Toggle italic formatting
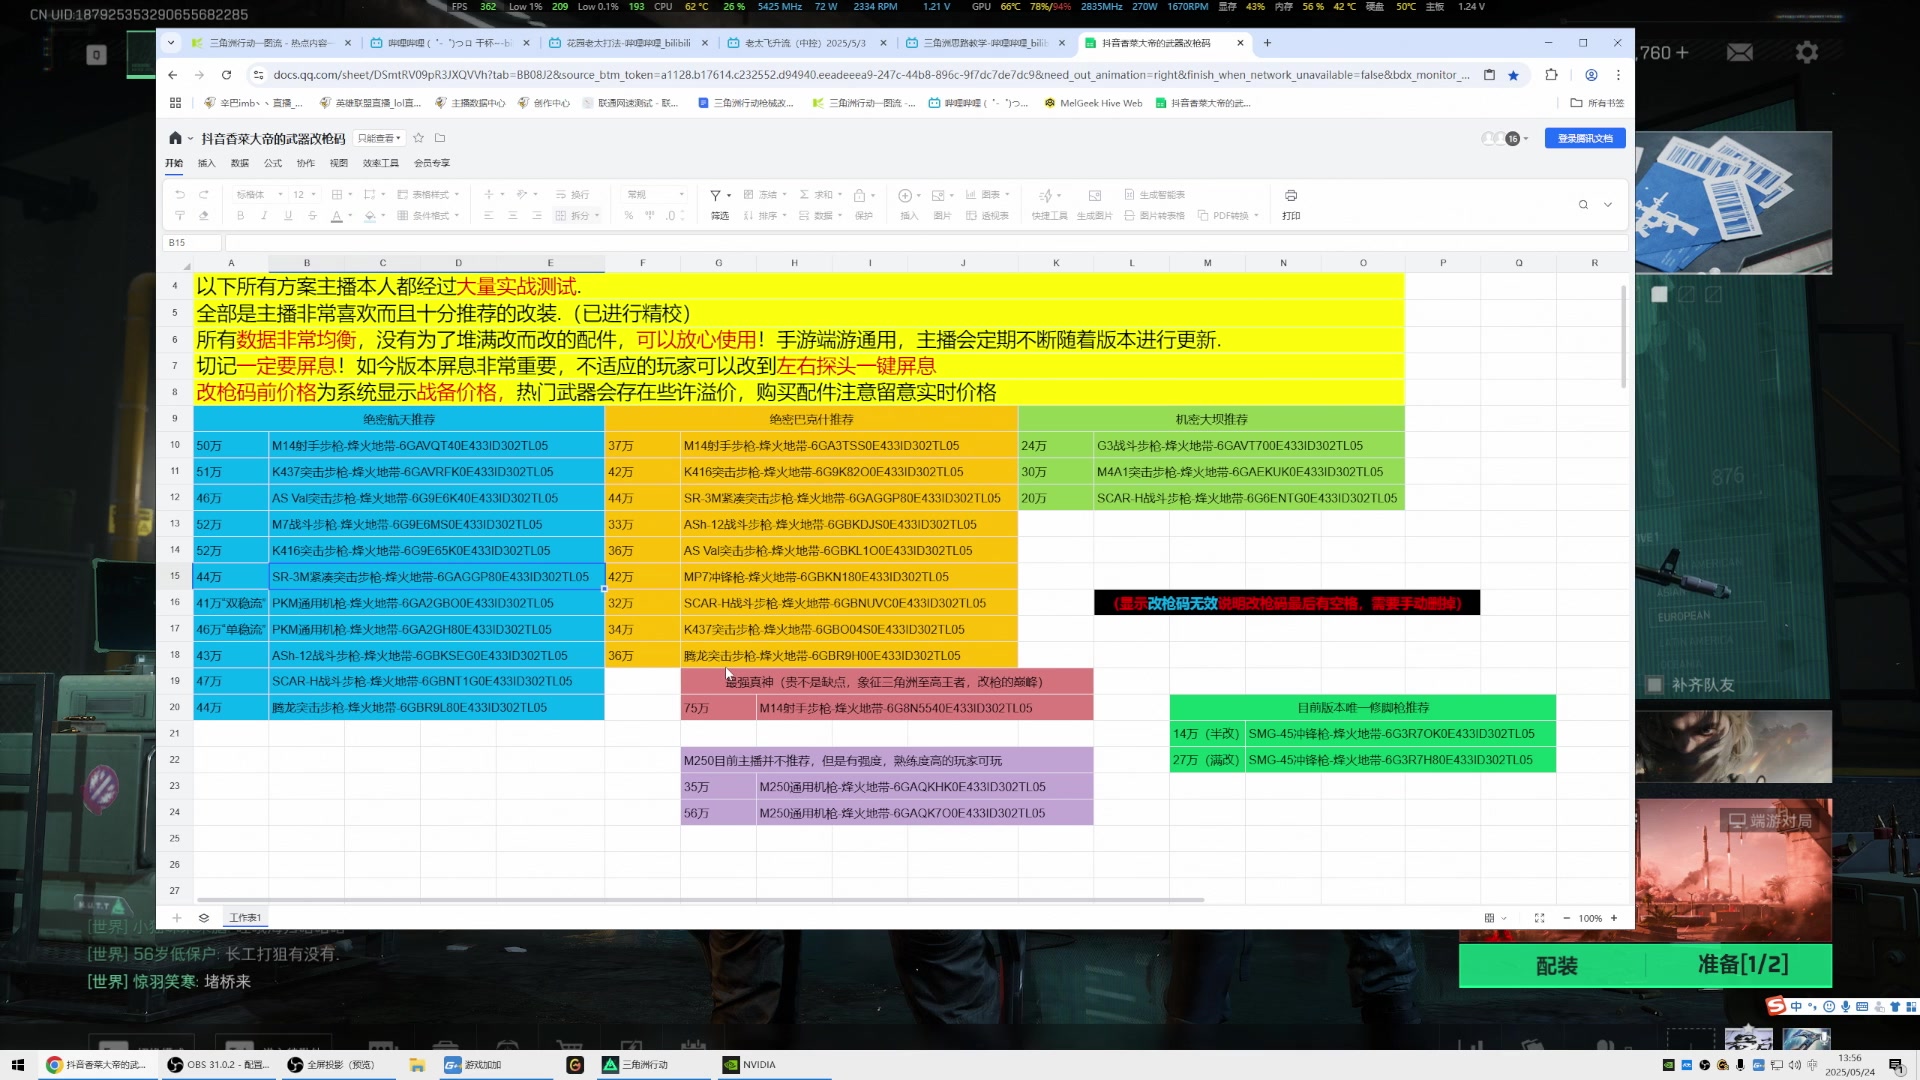The height and width of the screenshot is (1080, 1920). click(x=264, y=216)
